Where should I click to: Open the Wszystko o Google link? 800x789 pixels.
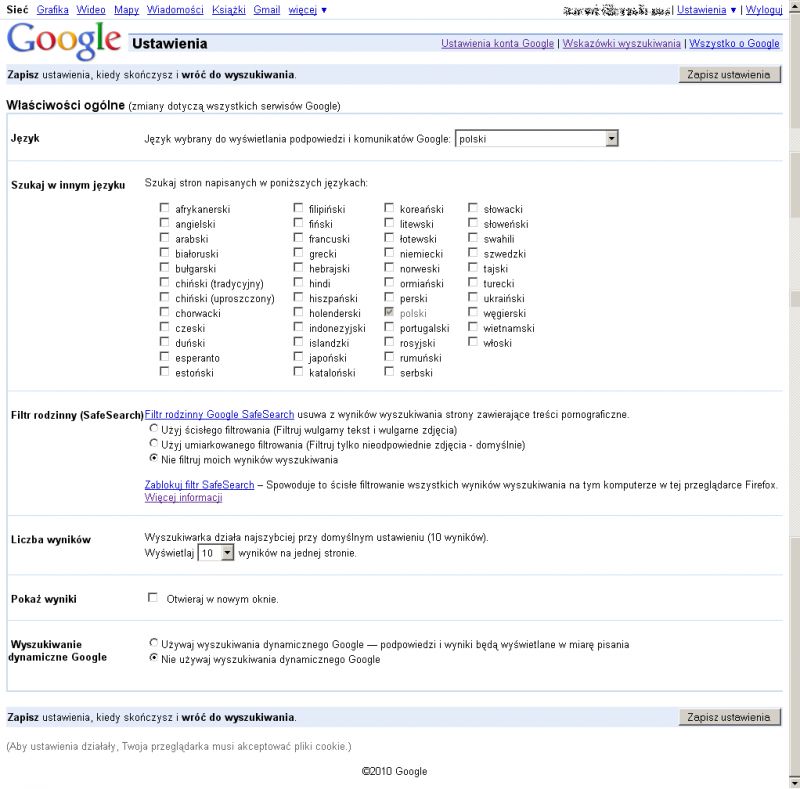734,43
